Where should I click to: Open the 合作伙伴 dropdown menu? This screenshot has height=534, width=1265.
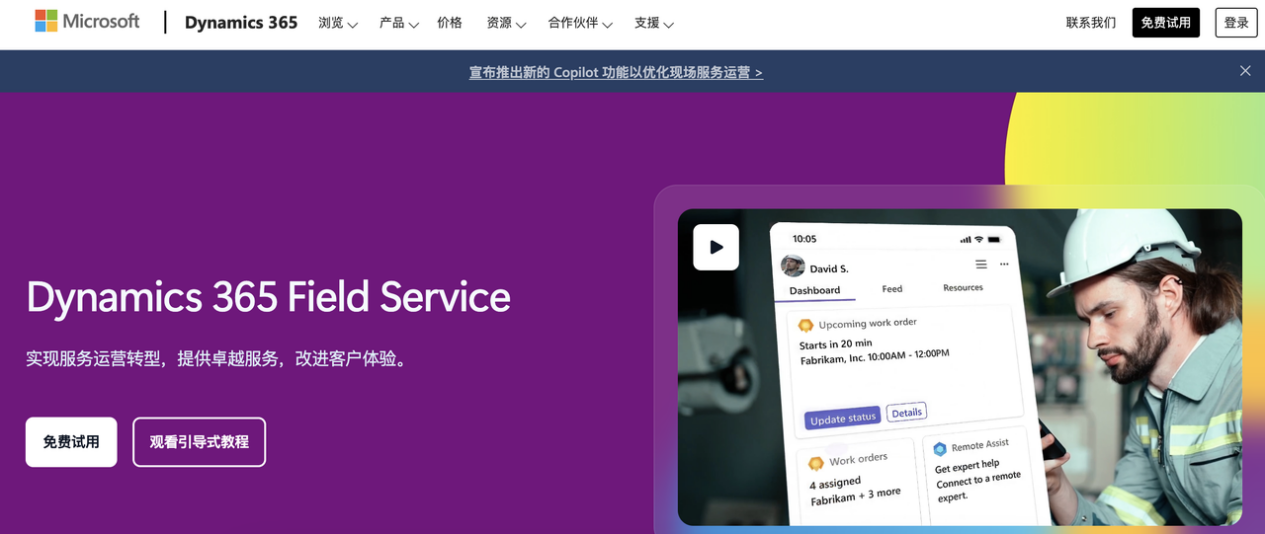[x=580, y=23]
